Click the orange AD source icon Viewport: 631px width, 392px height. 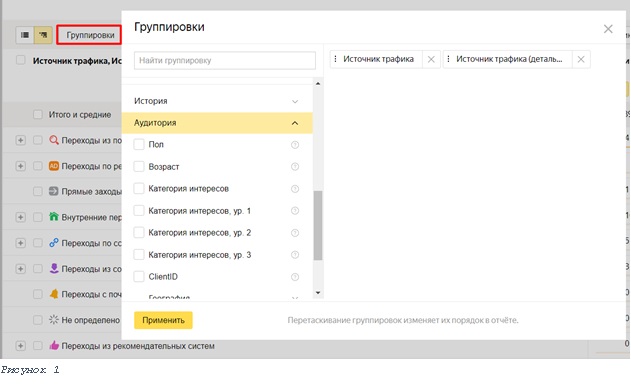pos(54,166)
